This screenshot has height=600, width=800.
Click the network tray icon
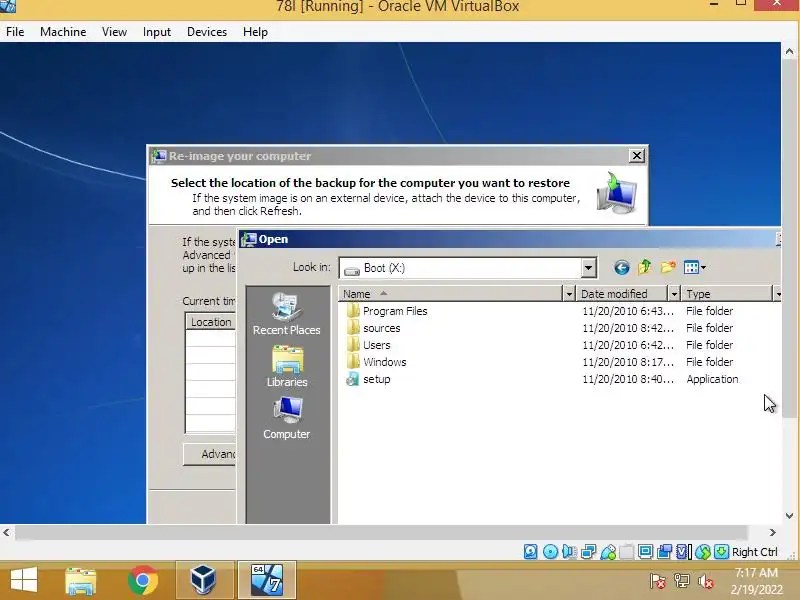[682, 581]
